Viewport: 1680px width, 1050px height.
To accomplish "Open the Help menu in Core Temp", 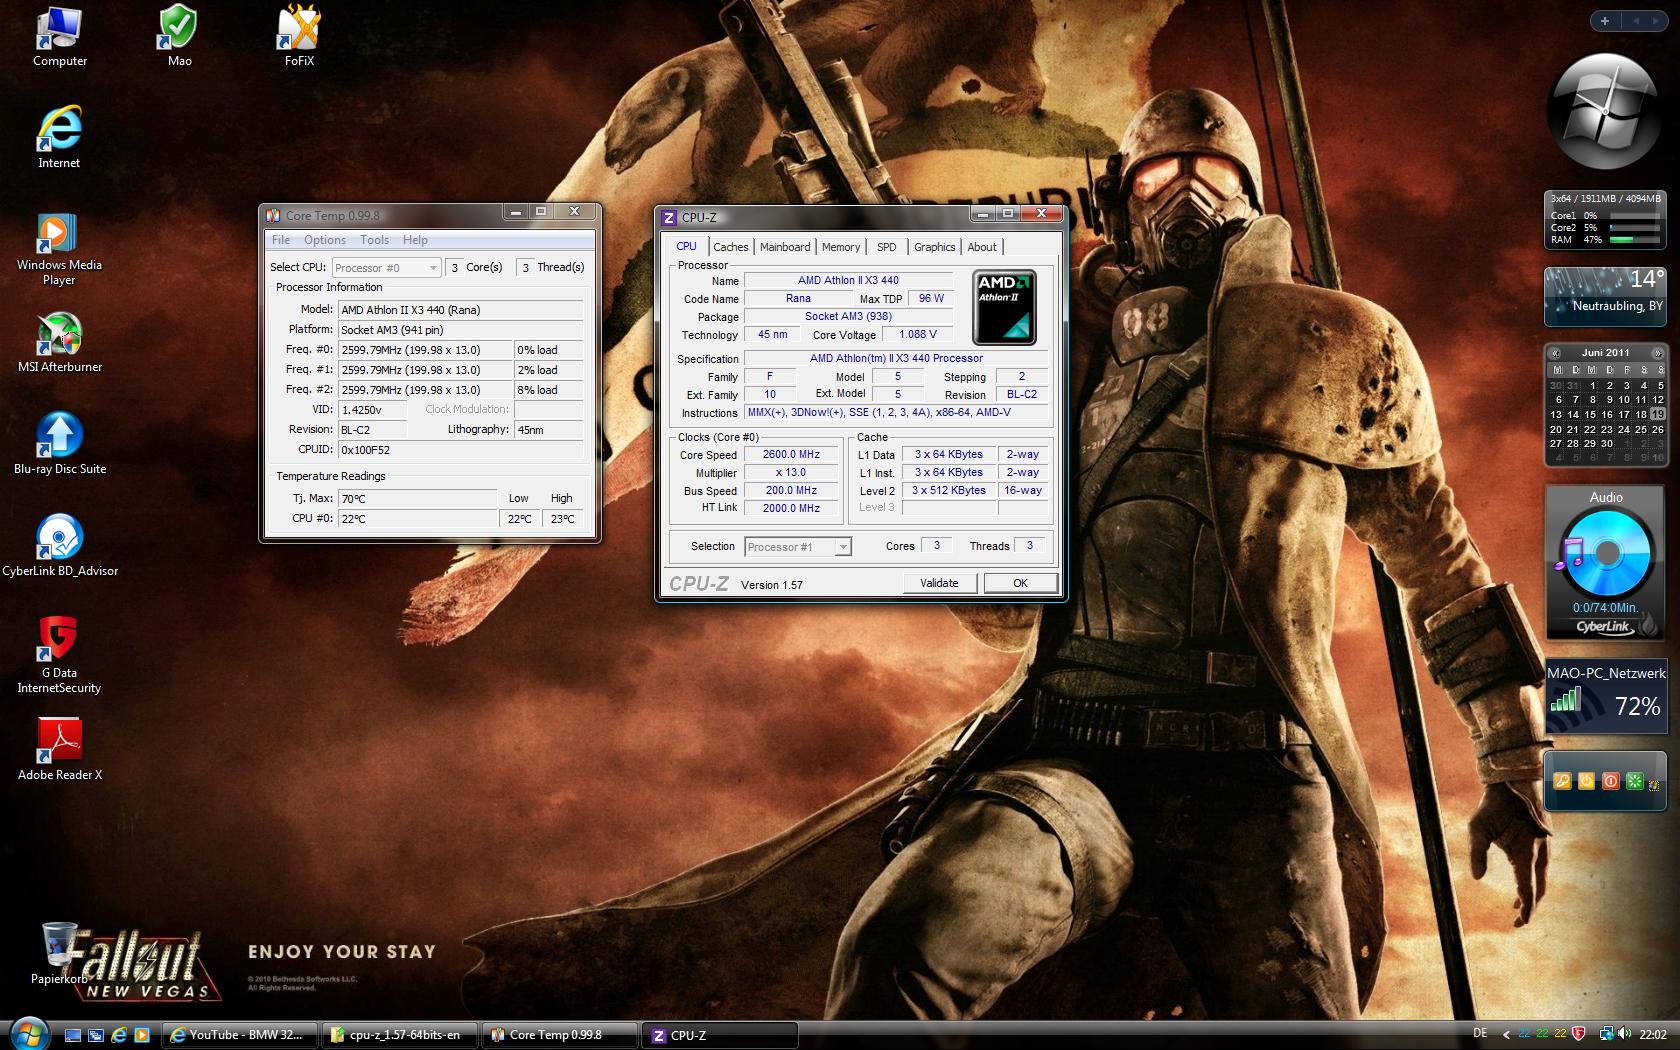I will coord(415,240).
